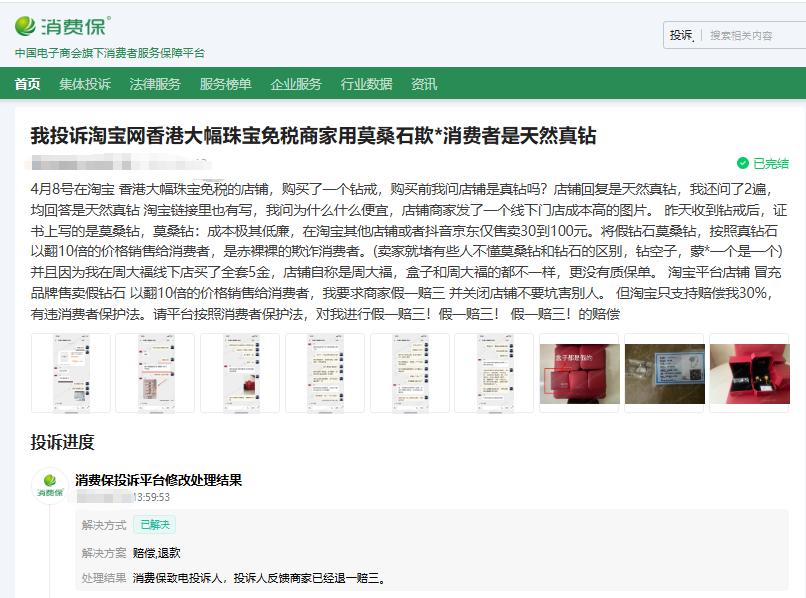Select 法律服务 in the navigation bar
This screenshot has height=598, width=806.
pyautogui.click(x=155, y=84)
